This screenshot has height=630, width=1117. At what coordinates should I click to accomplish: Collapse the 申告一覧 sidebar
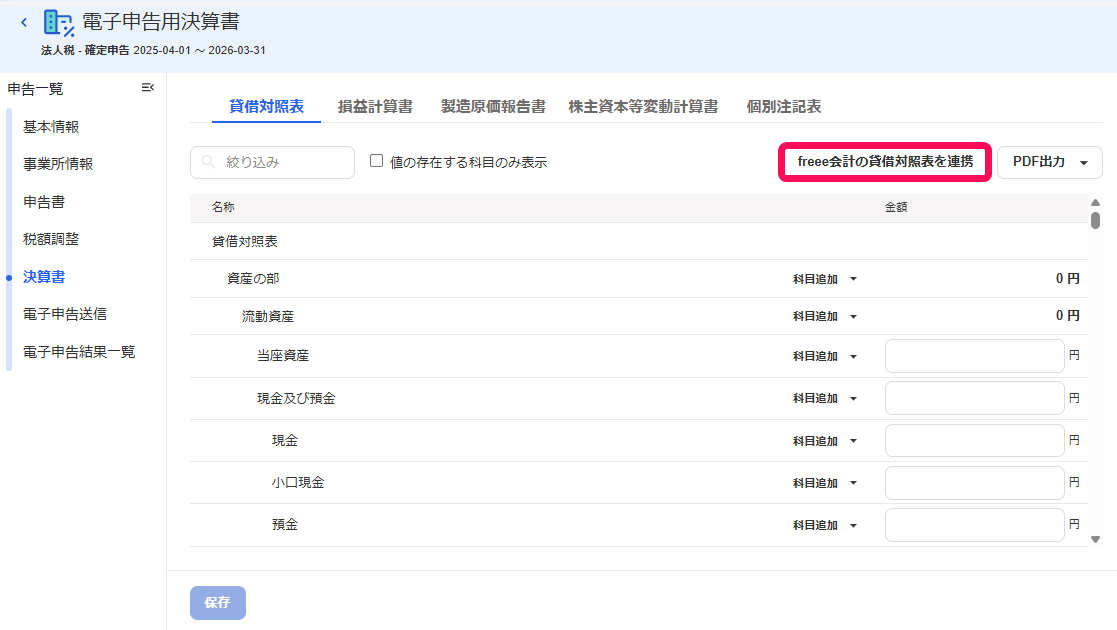click(147, 88)
